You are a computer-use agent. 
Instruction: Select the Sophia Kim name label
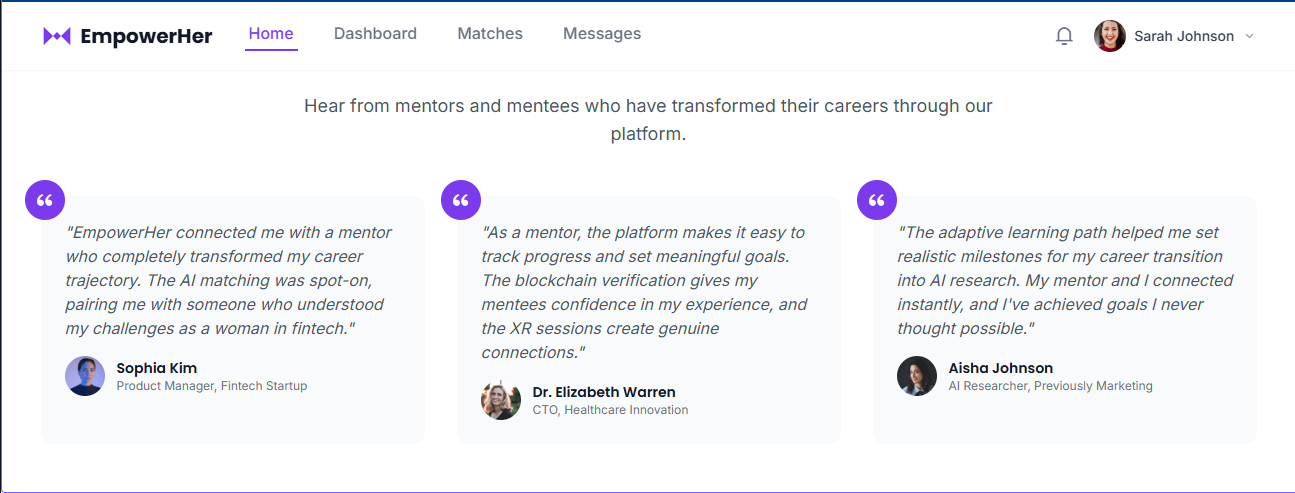pos(157,368)
